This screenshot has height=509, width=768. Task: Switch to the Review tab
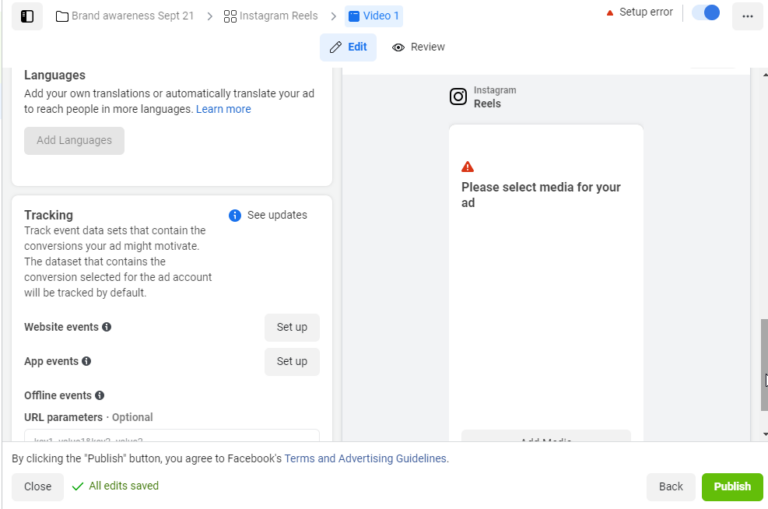click(418, 47)
